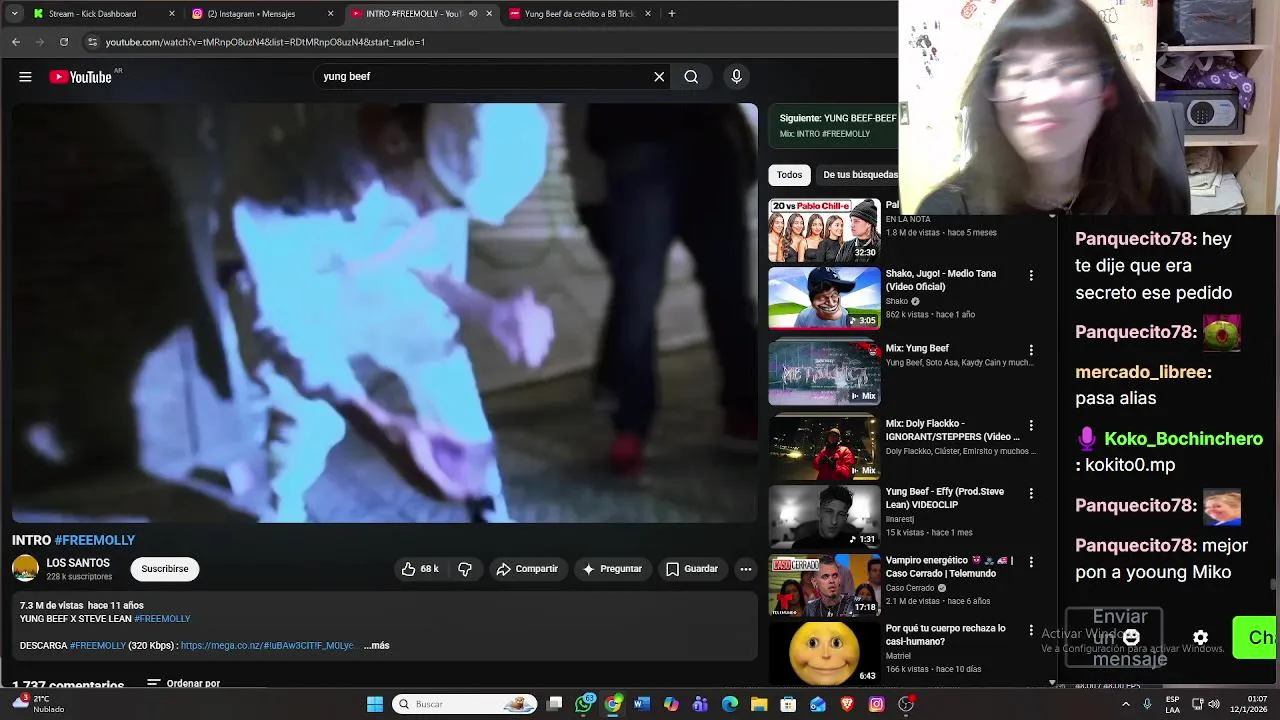Open options for Por qué tu cuerpo video
Screen dimensions: 1280x720
[x=1031, y=630]
